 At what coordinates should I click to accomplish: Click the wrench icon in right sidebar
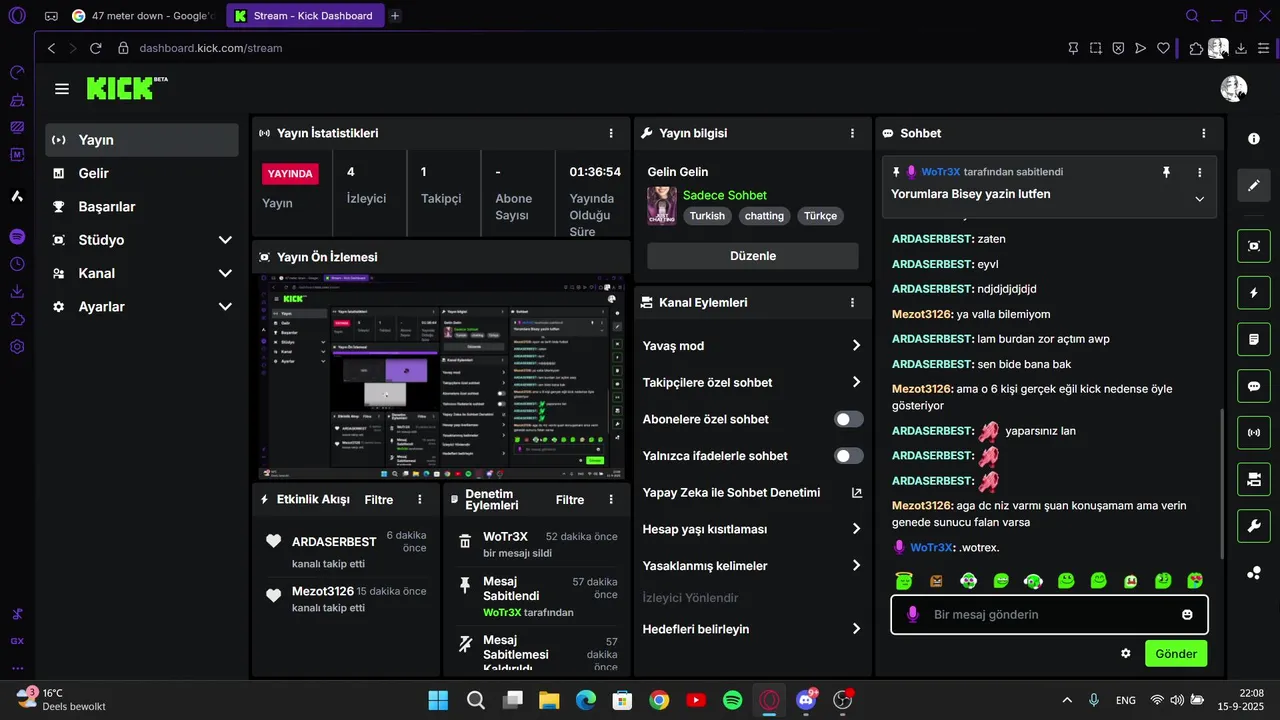tap(1254, 526)
